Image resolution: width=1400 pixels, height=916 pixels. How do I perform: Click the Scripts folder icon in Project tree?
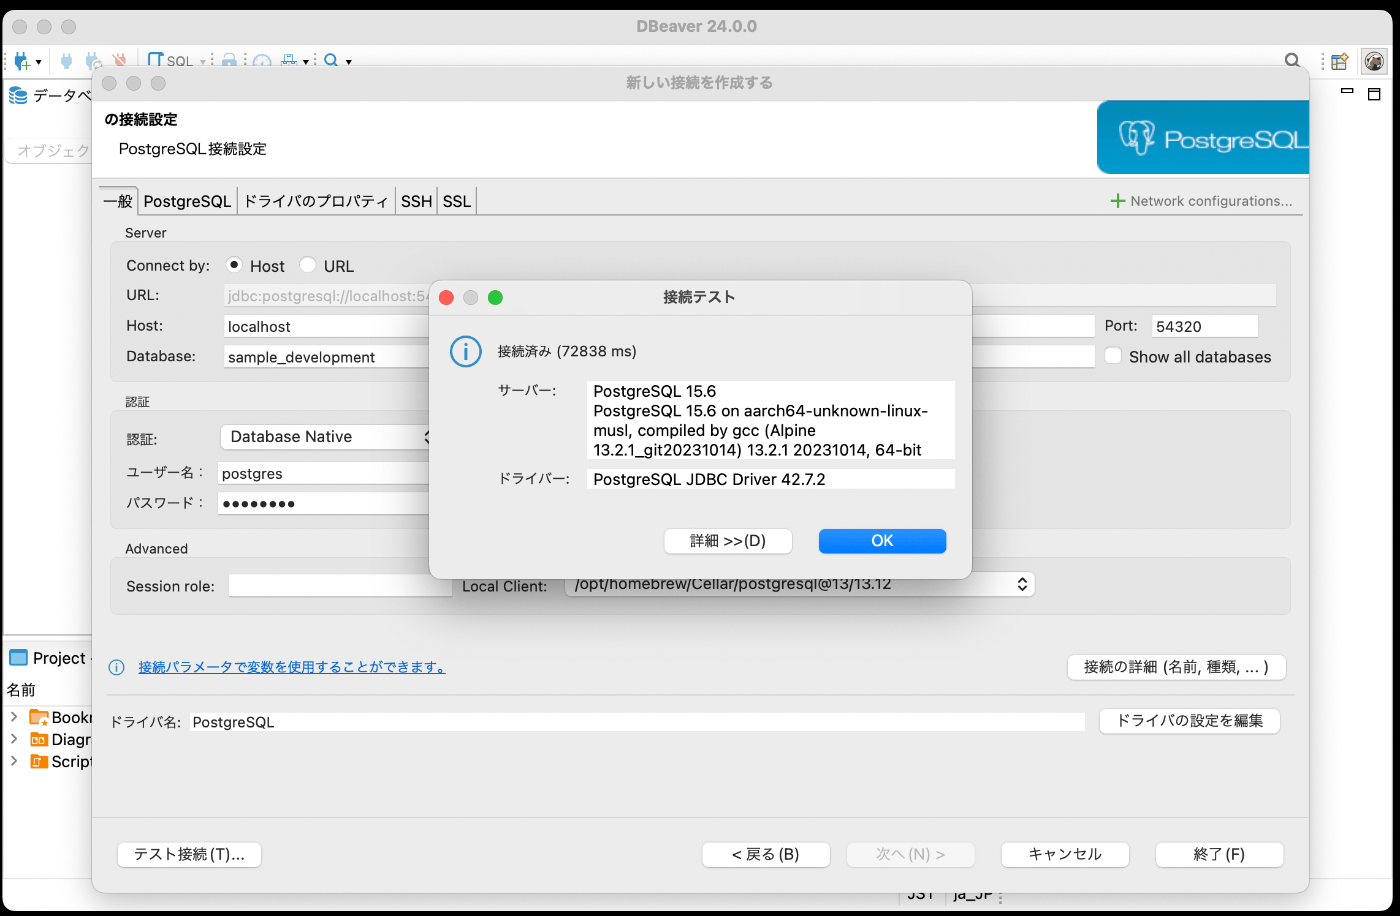click(x=39, y=761)
